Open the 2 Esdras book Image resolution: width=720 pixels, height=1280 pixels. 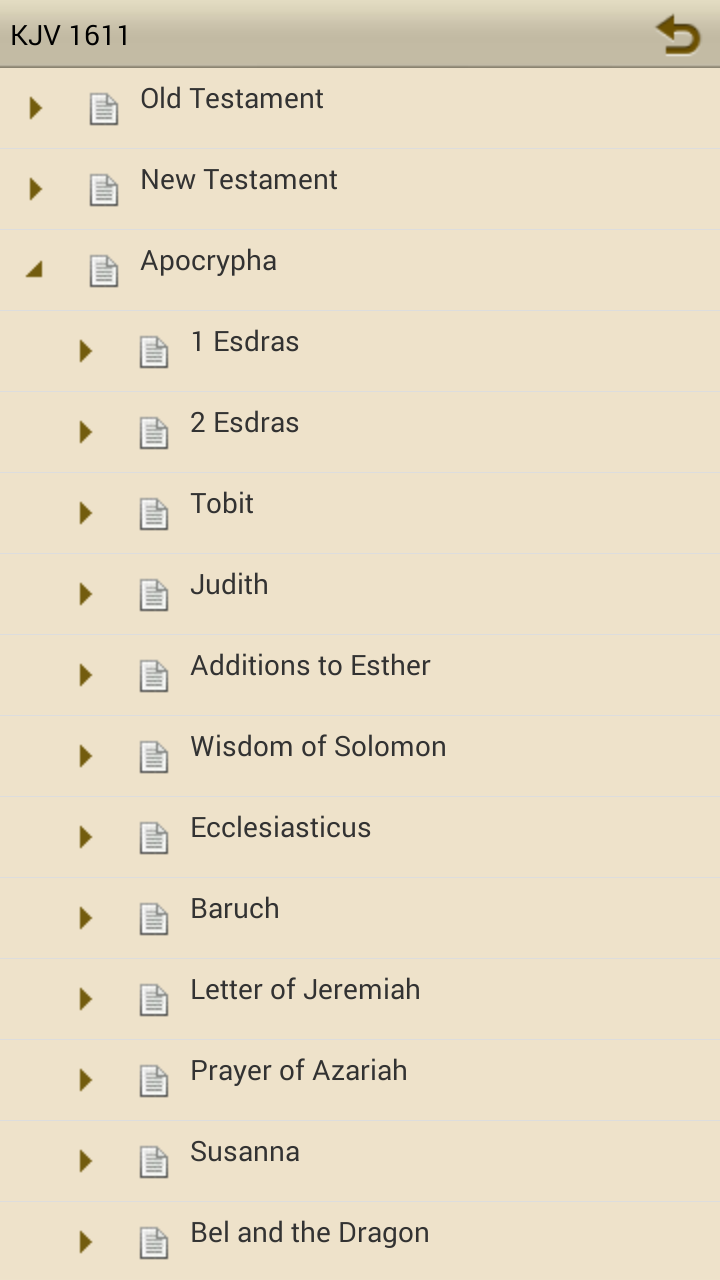244,423
